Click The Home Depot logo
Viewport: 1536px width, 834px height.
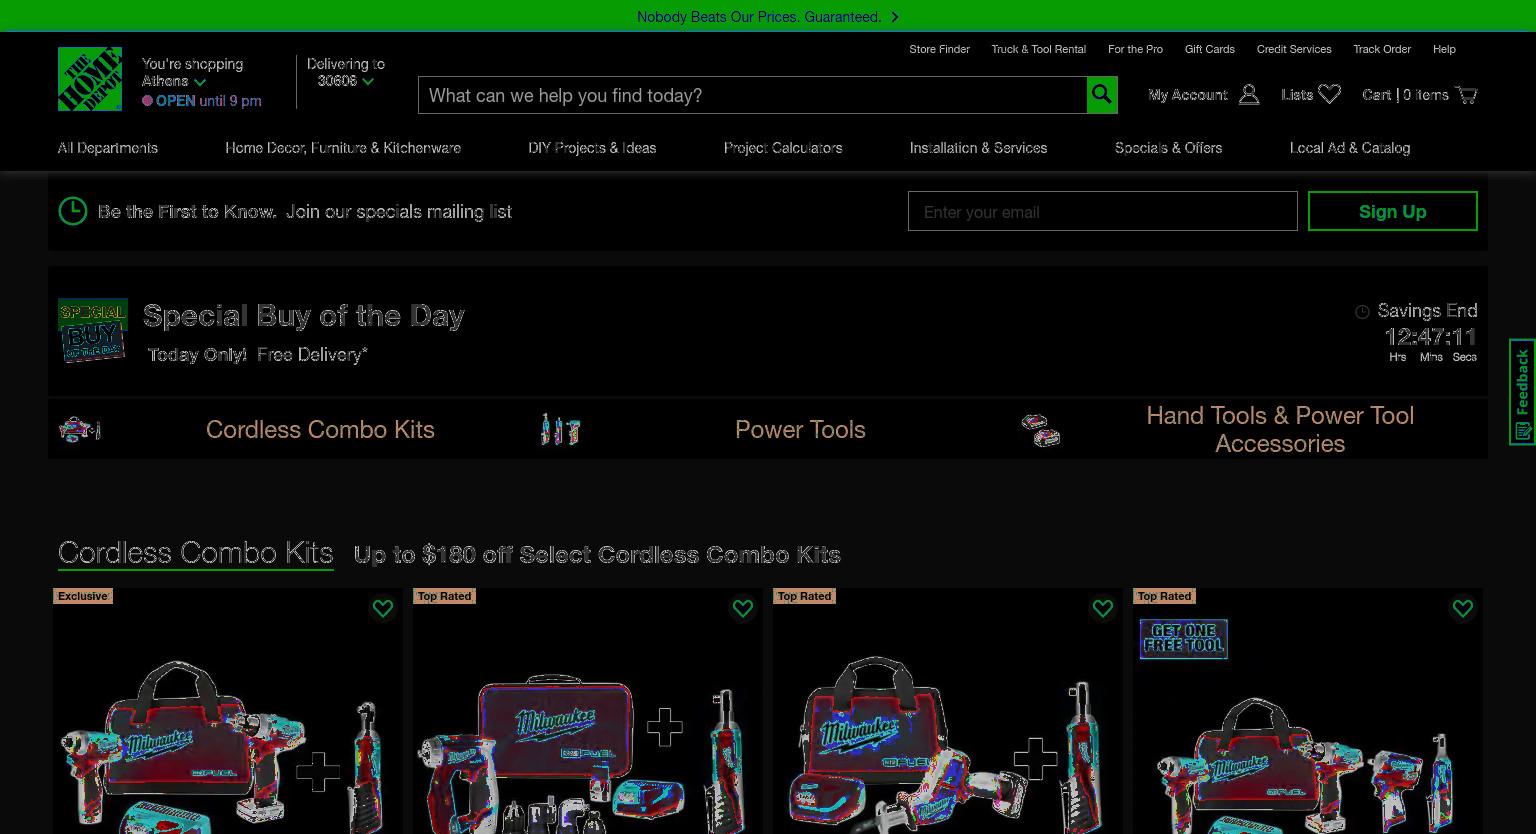(x=90, y=78)
